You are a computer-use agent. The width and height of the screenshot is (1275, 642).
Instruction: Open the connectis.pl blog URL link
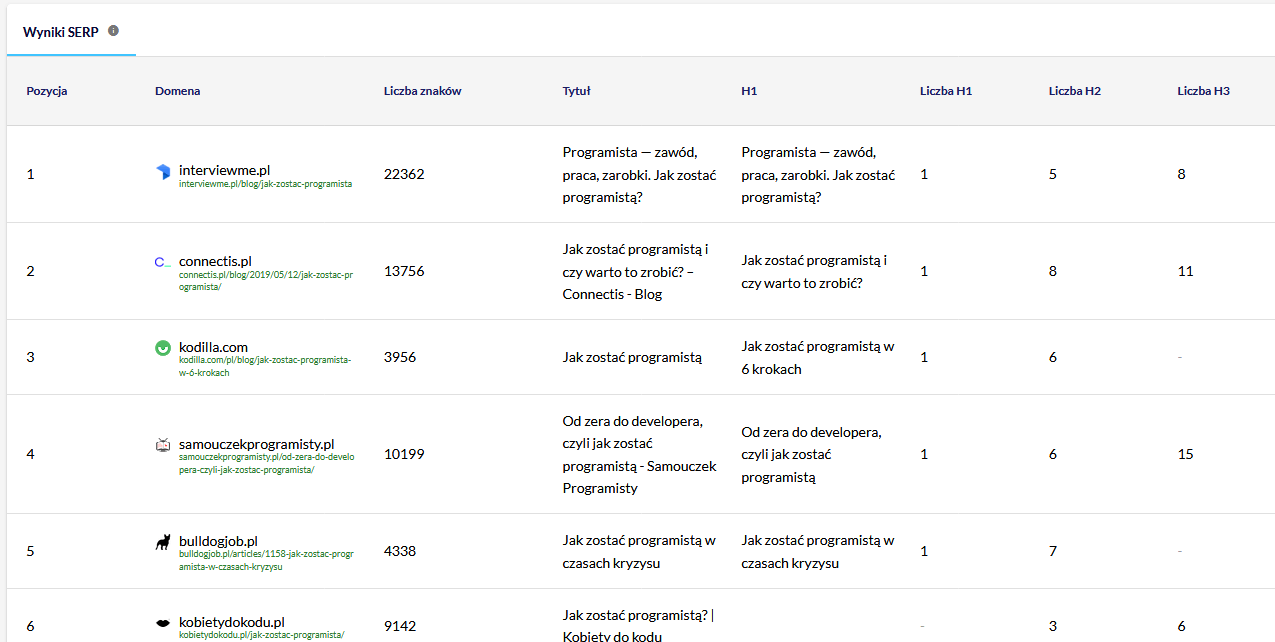point(265,280)
